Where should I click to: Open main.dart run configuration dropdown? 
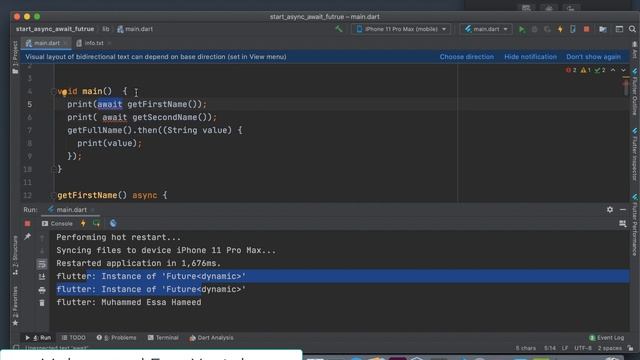[x=486, y=29]
